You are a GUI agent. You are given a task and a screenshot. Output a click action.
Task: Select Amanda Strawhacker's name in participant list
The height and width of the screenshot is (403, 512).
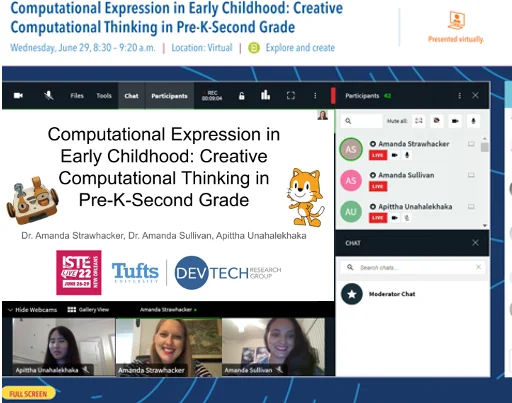pyautogui.click(x=414, y=144)
